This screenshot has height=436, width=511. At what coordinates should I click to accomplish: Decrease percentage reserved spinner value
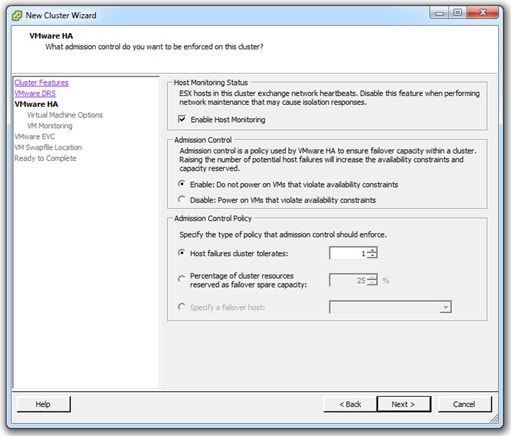pos(372,283)
